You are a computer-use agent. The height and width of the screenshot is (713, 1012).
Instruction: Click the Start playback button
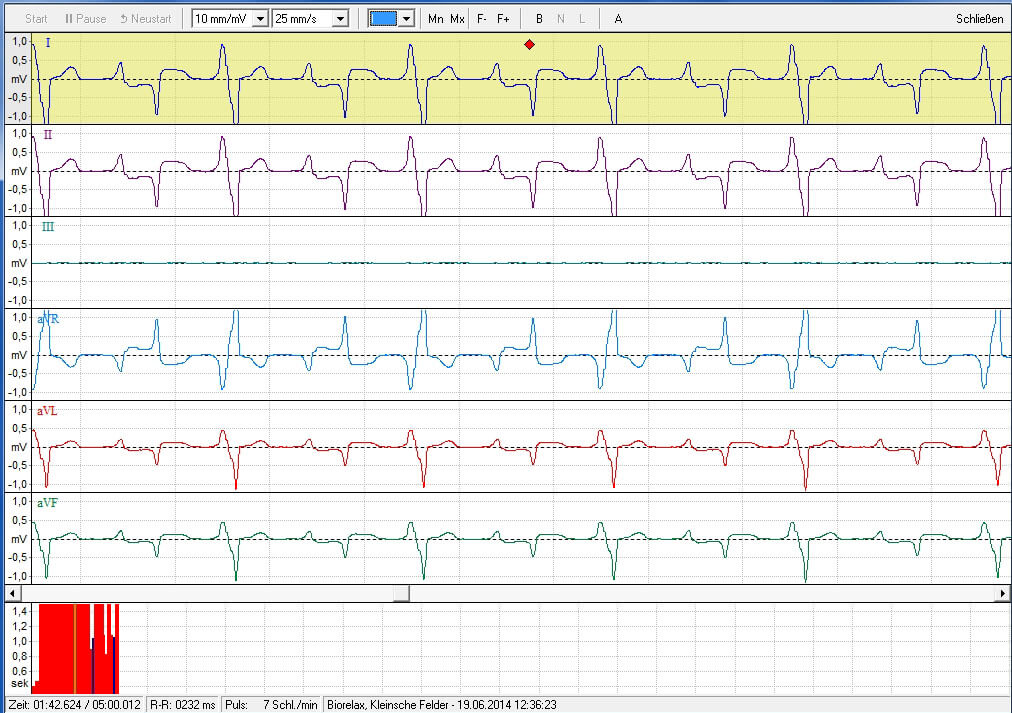click(x=36, y=19)
